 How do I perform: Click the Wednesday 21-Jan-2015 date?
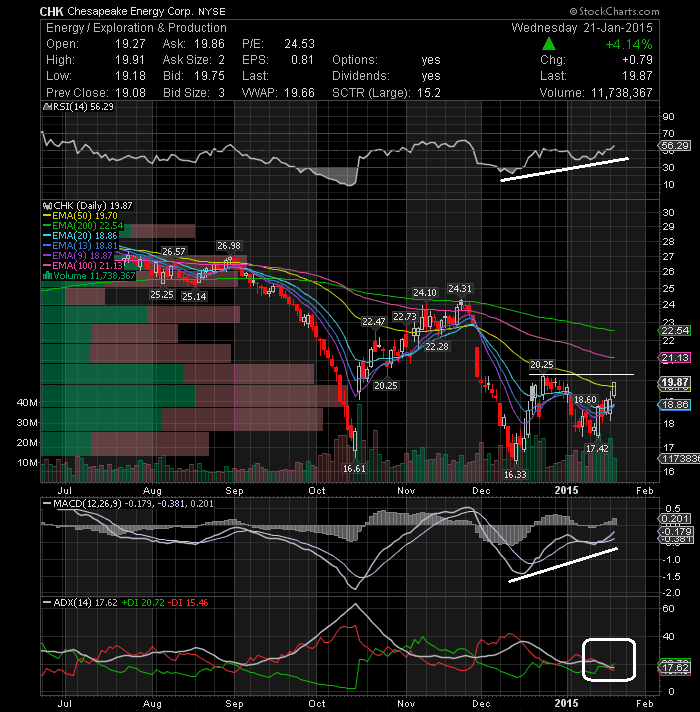(x=582, y=28)
